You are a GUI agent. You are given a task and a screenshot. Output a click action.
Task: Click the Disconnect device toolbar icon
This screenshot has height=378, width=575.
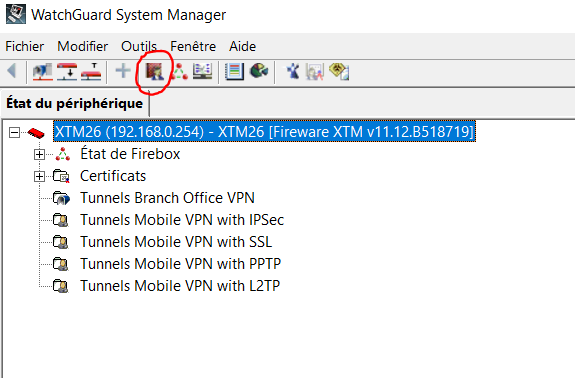point(91,71)
